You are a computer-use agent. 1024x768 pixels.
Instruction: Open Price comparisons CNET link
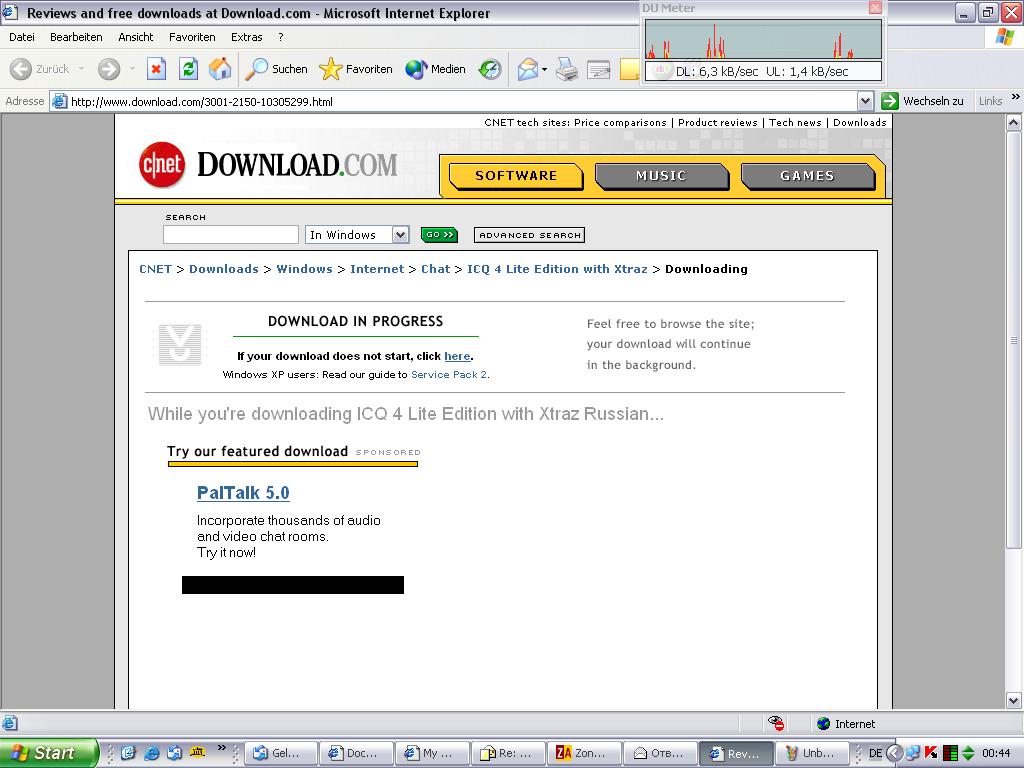pos(620,123)
